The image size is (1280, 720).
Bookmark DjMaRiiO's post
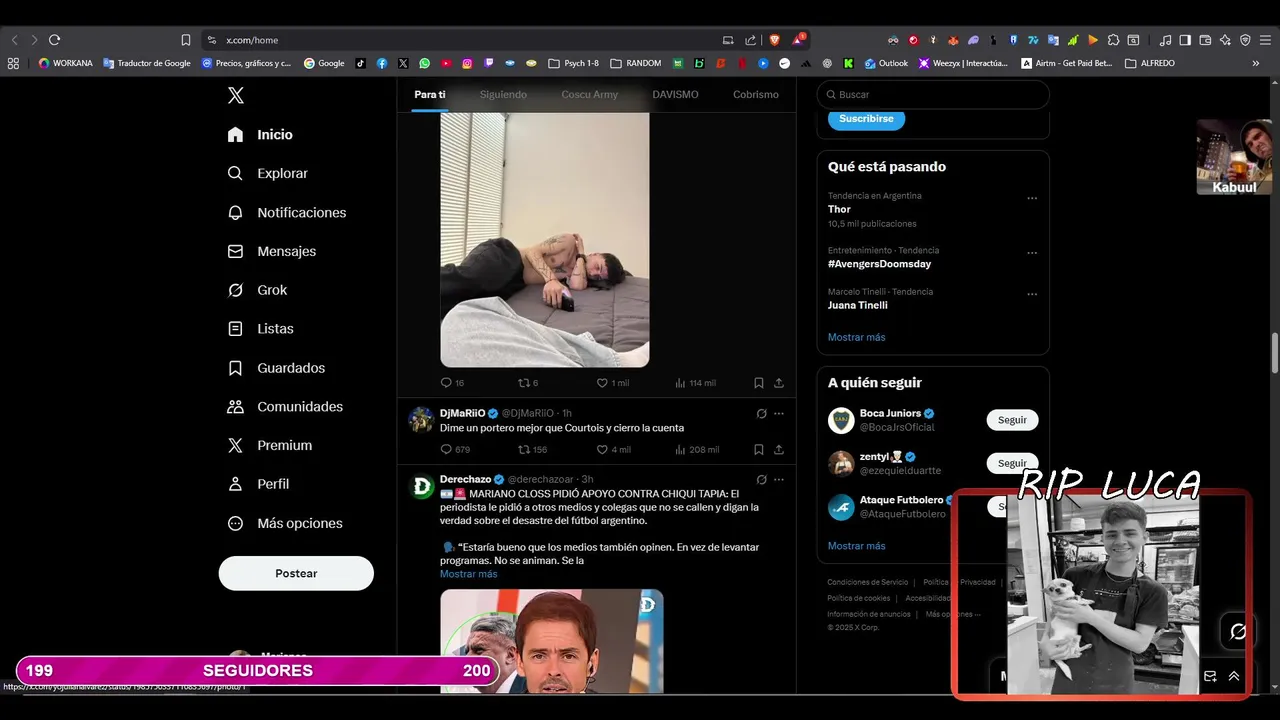pyautogui.click(x=759, y=450)
